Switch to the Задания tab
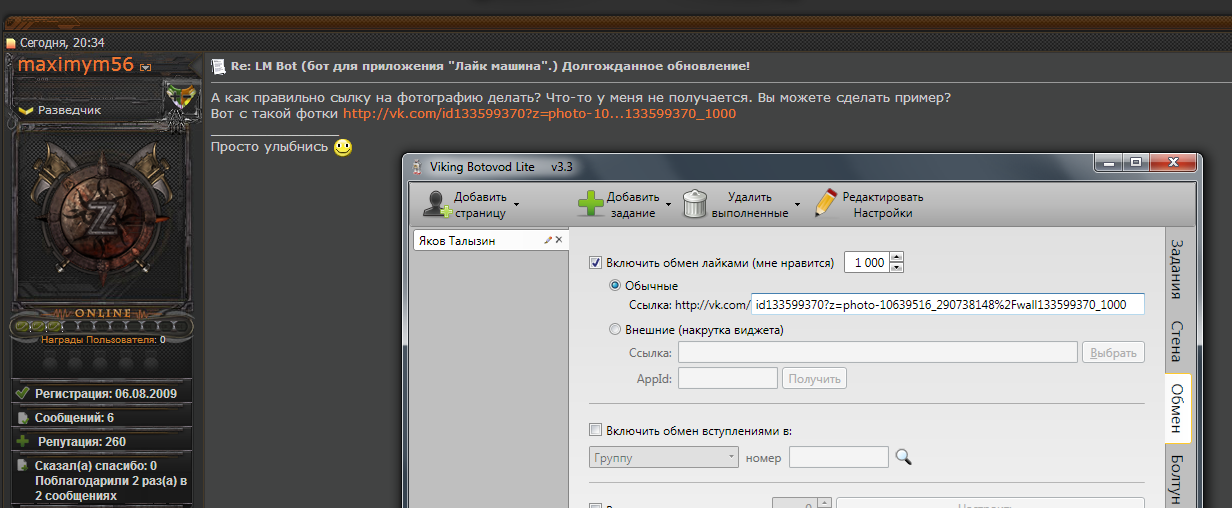 1177,269
